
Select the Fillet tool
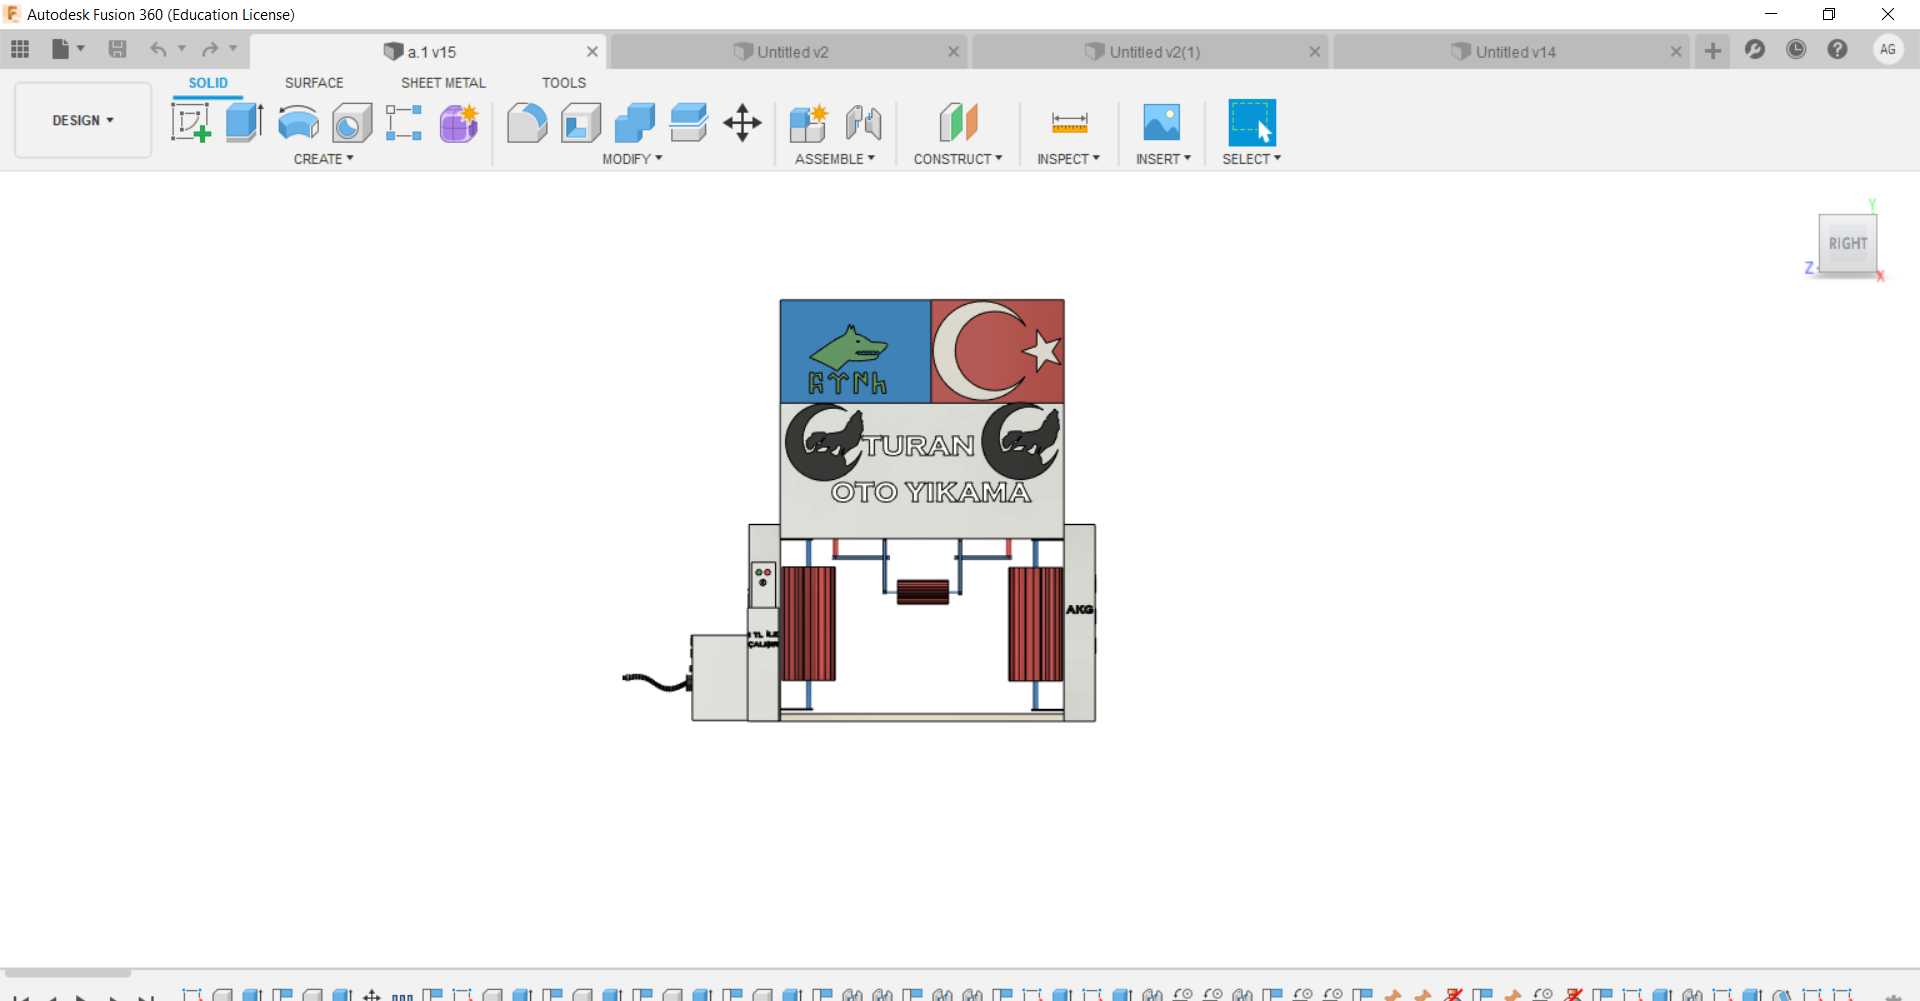pos(527,123)
